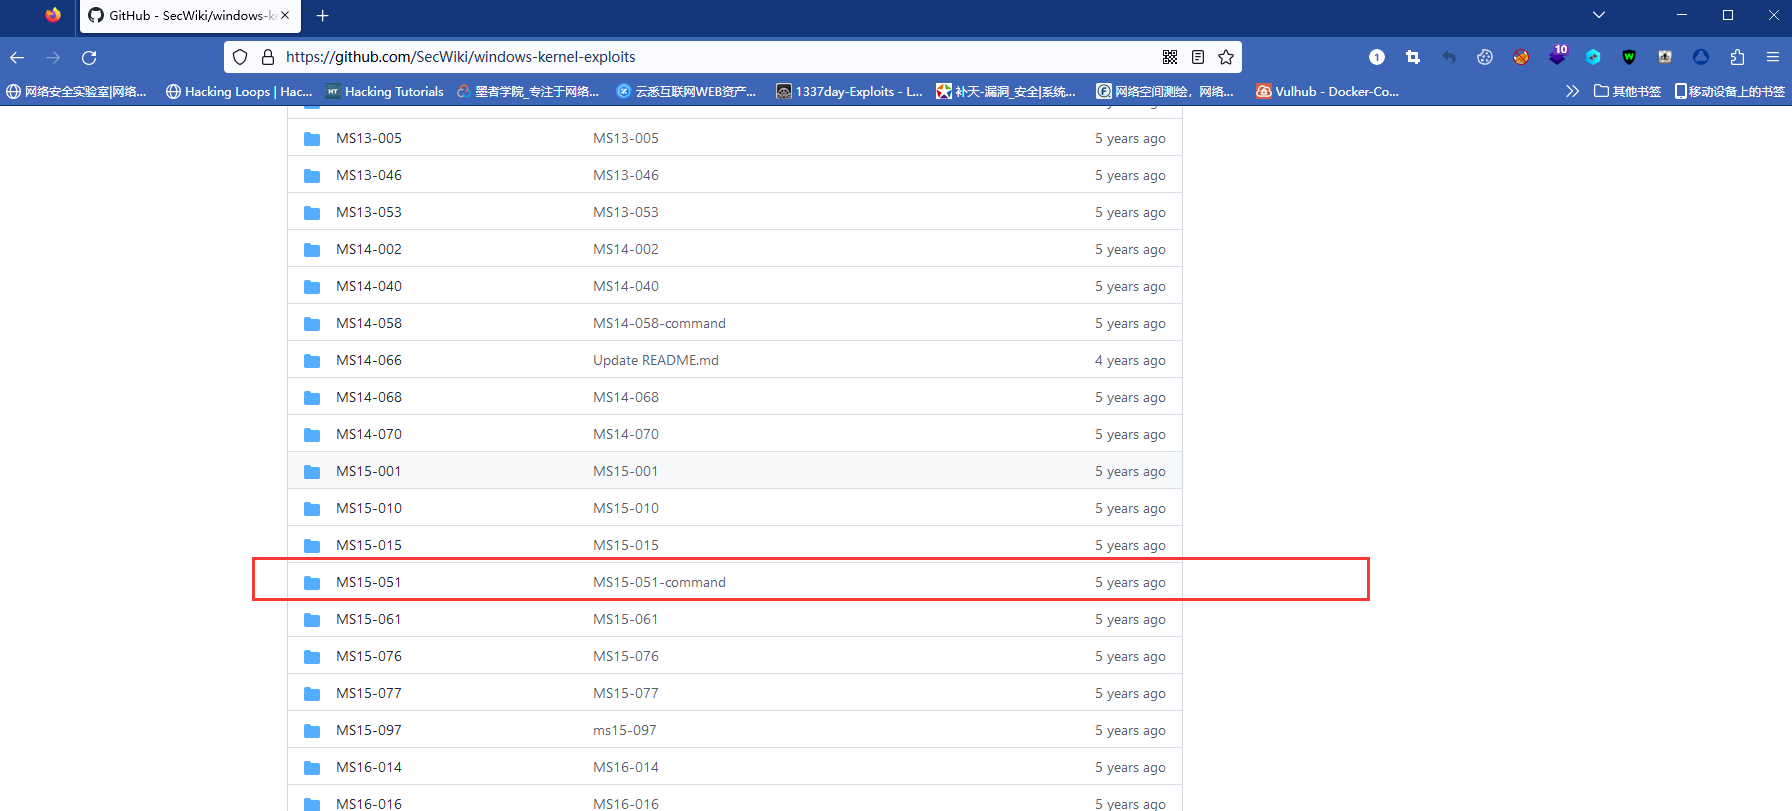Open the extensions puzzle icon
Viewport: 1792px width, 811px height.
click(1737, 57)
